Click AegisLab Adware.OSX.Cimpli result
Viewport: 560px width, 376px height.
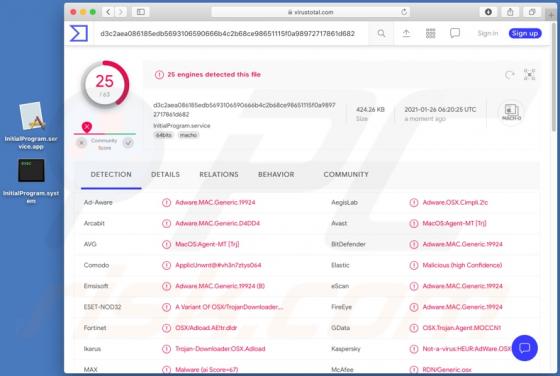(455, 202)
